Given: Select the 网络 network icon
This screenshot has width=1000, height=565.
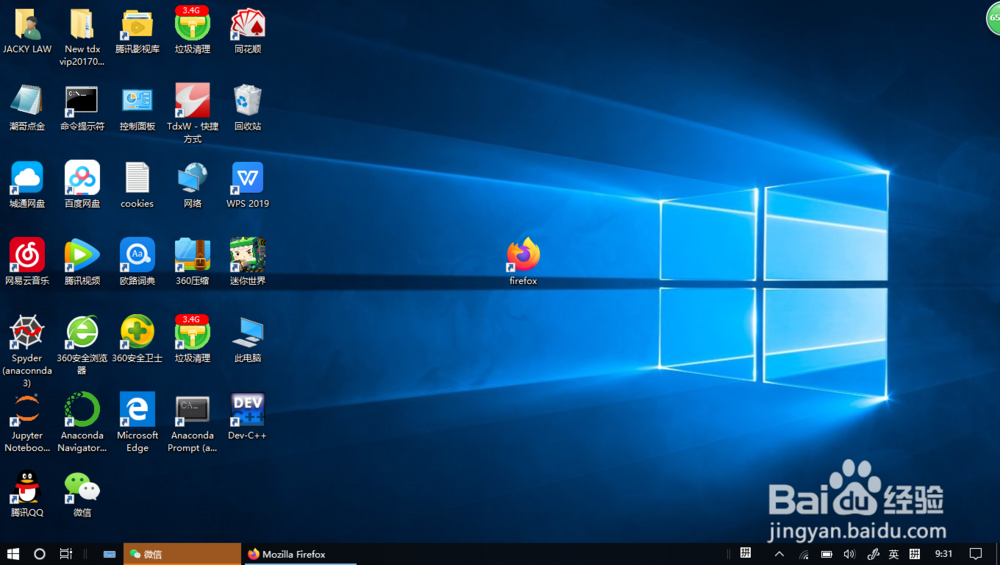Looking at the screenshot, I should click(192, 178).
